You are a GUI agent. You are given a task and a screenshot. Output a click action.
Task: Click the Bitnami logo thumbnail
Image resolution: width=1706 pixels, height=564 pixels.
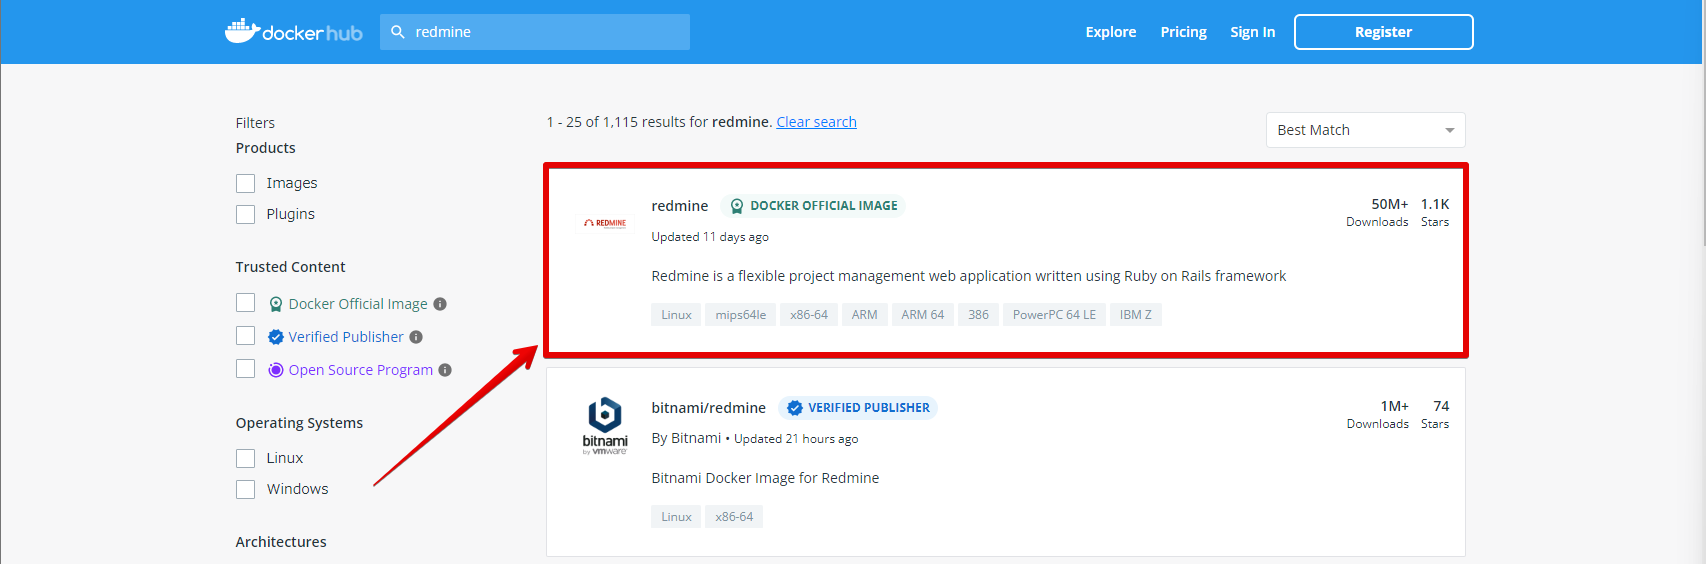pyautogui.click(x=605, y=426)
